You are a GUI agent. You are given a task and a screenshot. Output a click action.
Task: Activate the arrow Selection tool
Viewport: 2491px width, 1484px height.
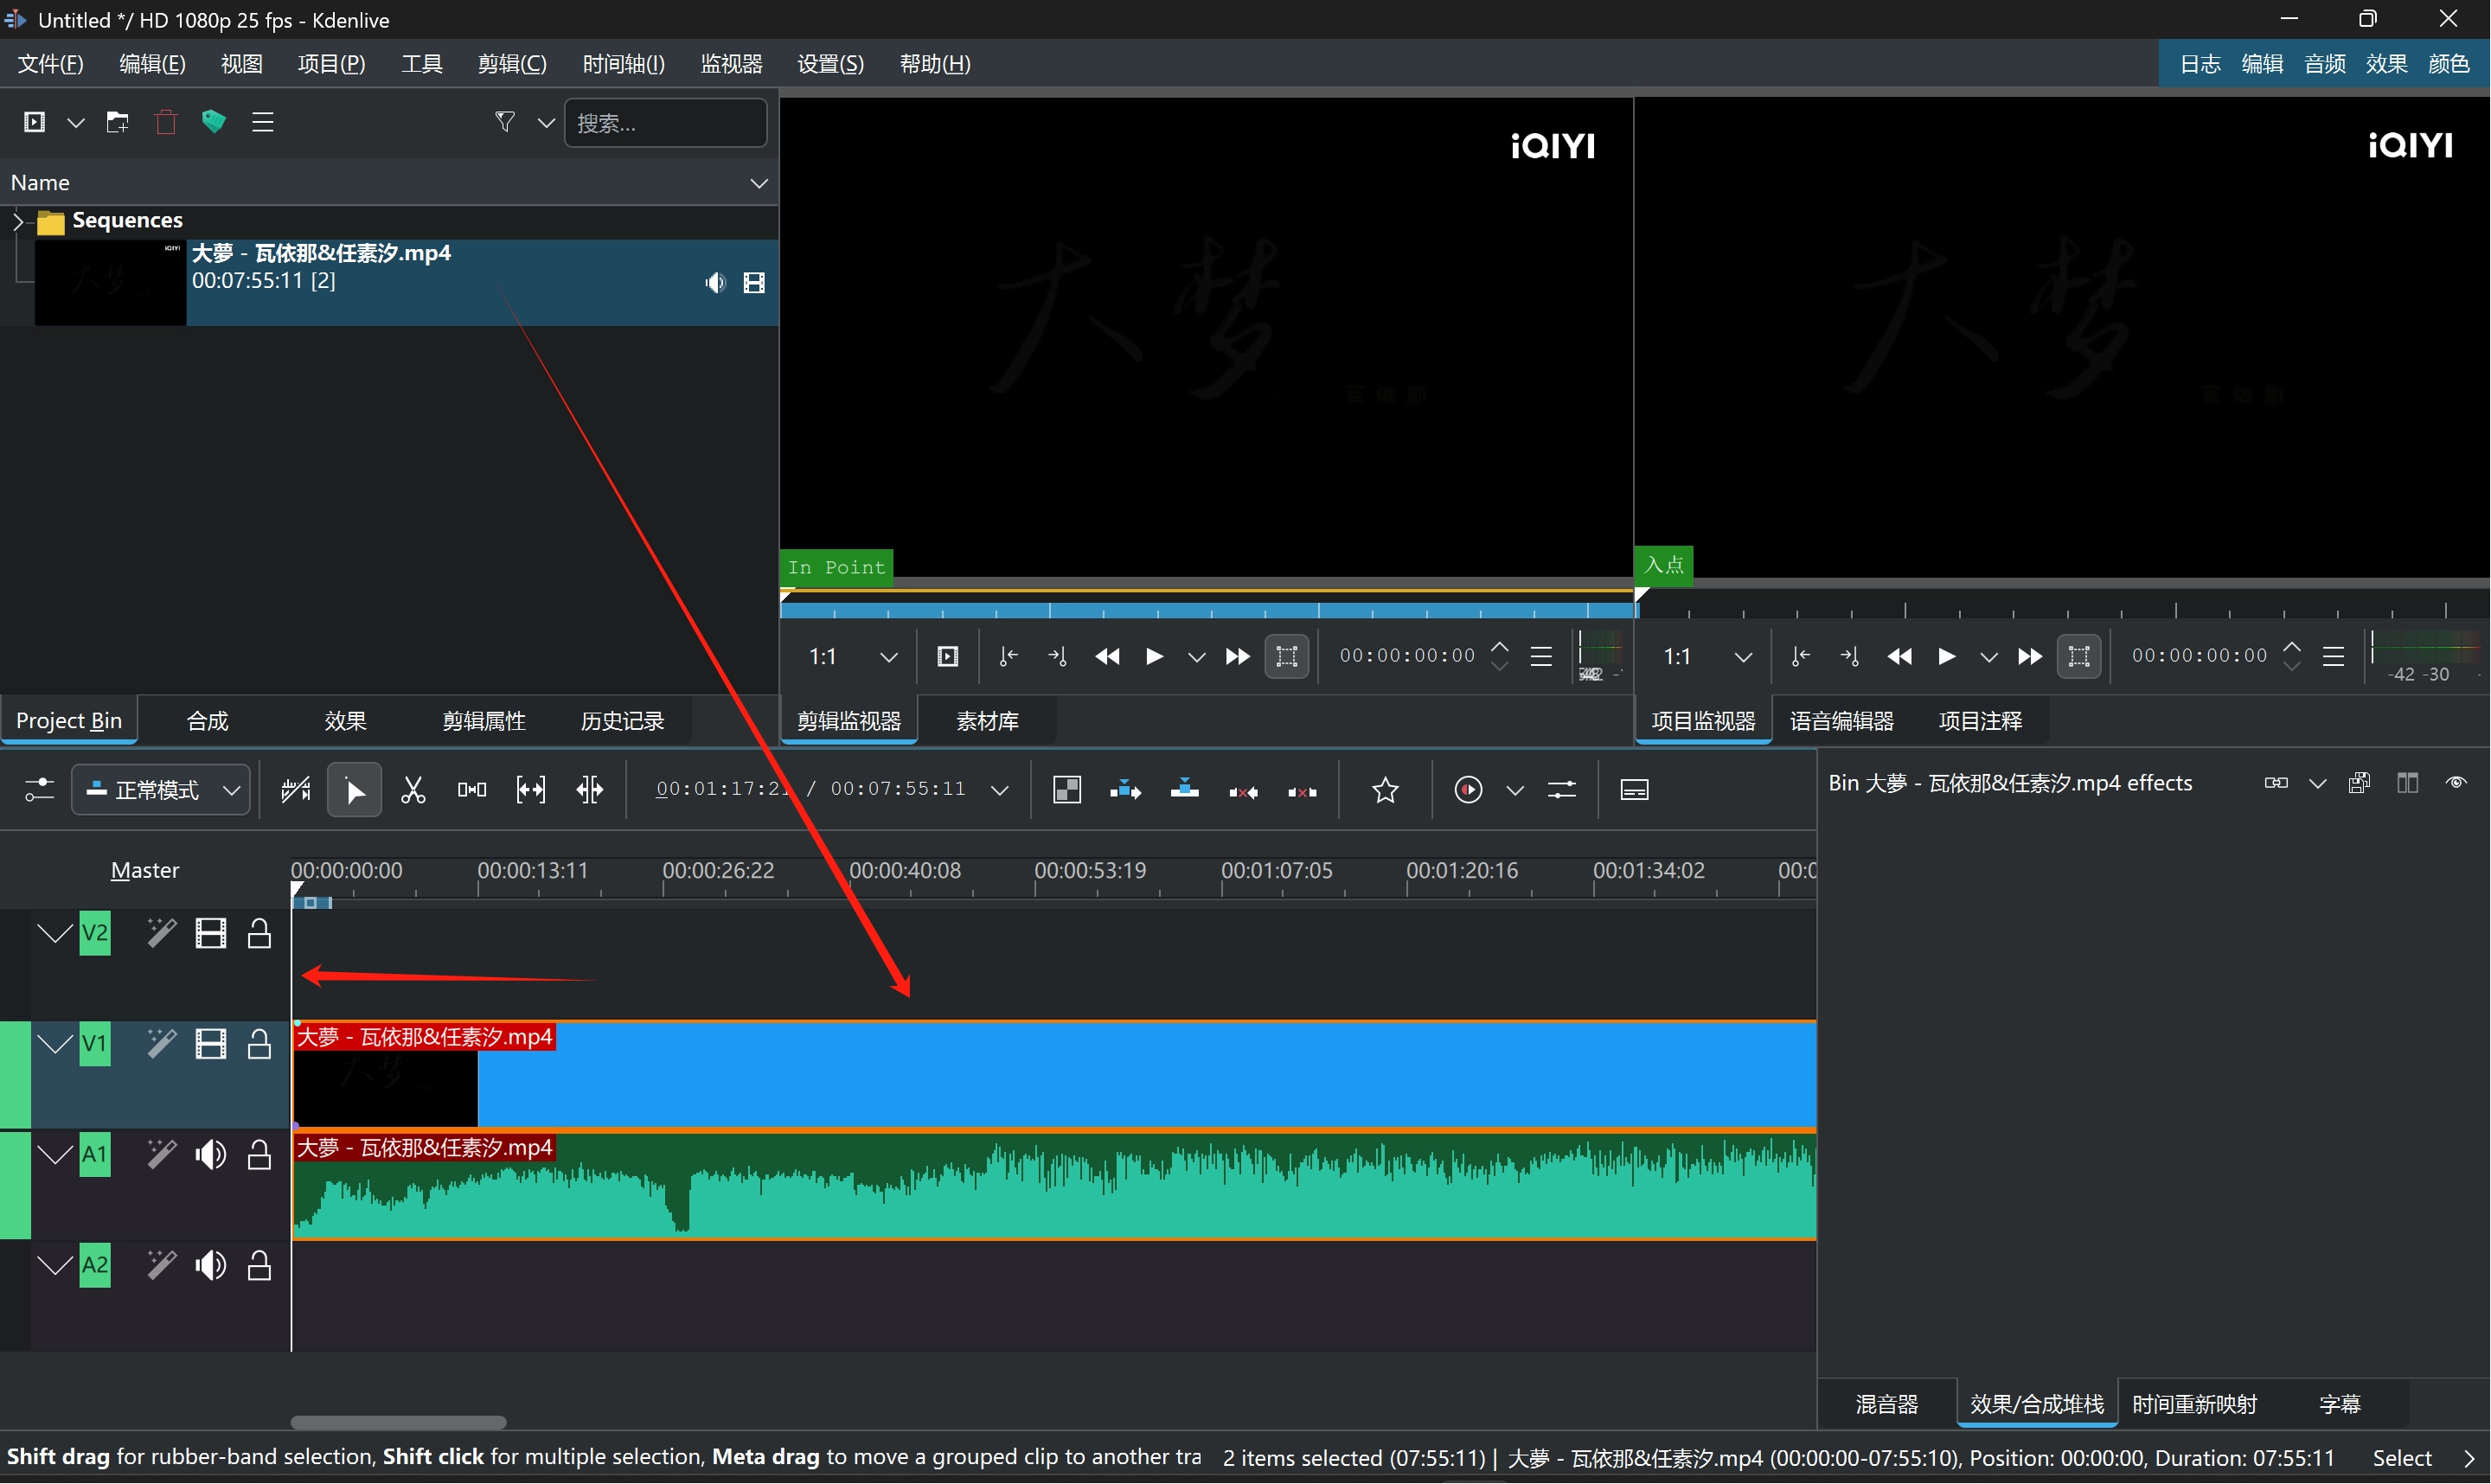355,791
